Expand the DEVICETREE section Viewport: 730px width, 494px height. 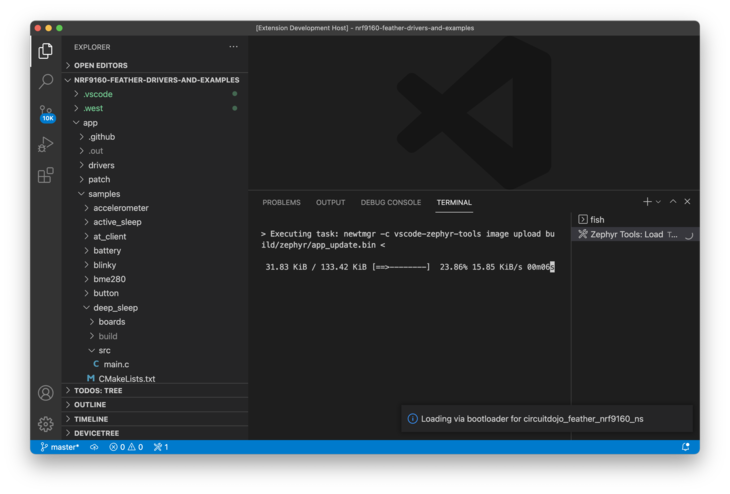(x=155, y=433)
